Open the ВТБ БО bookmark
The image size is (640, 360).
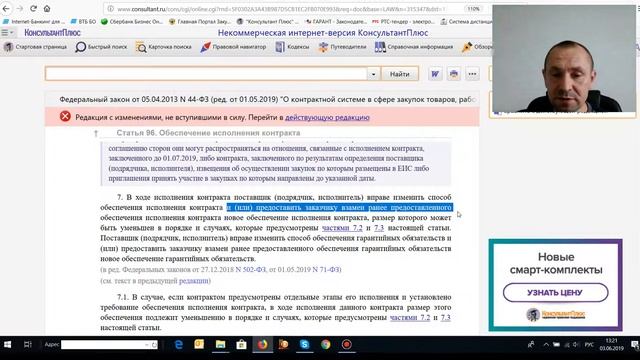click(83, 21)
